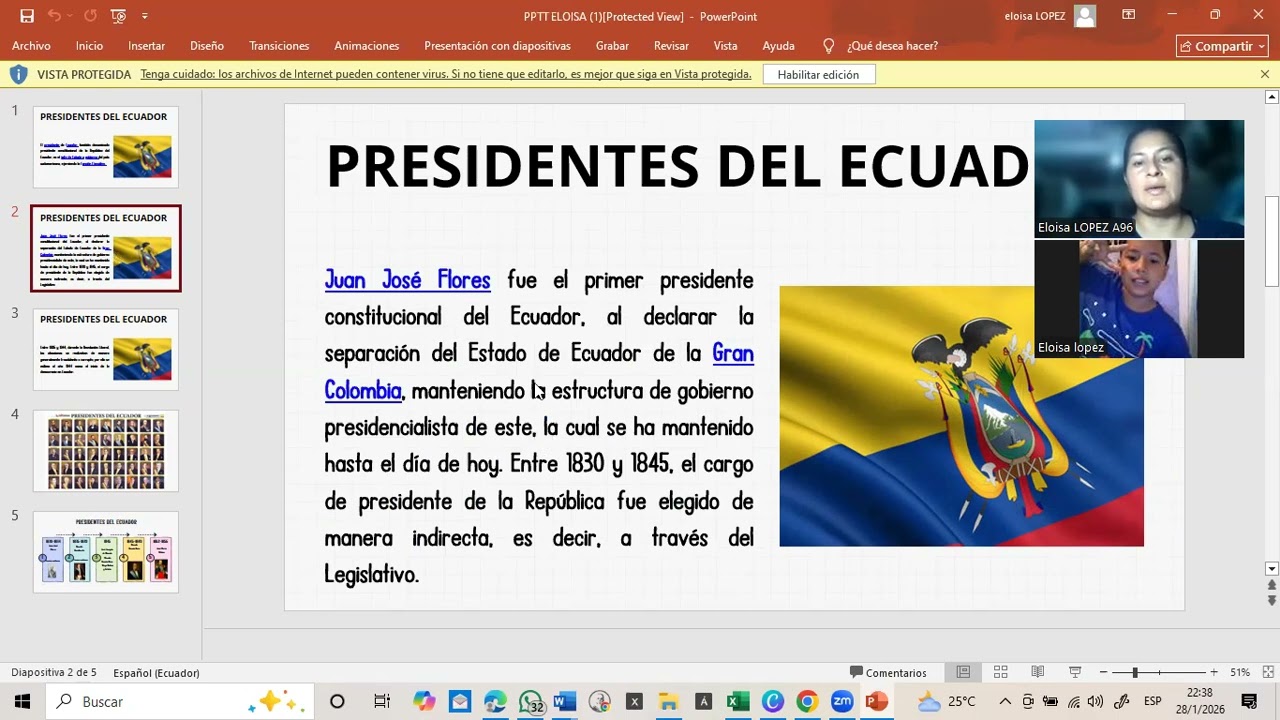Open Google Chrome from the taskbar
1280x720 pixels.
click(807, 702)
